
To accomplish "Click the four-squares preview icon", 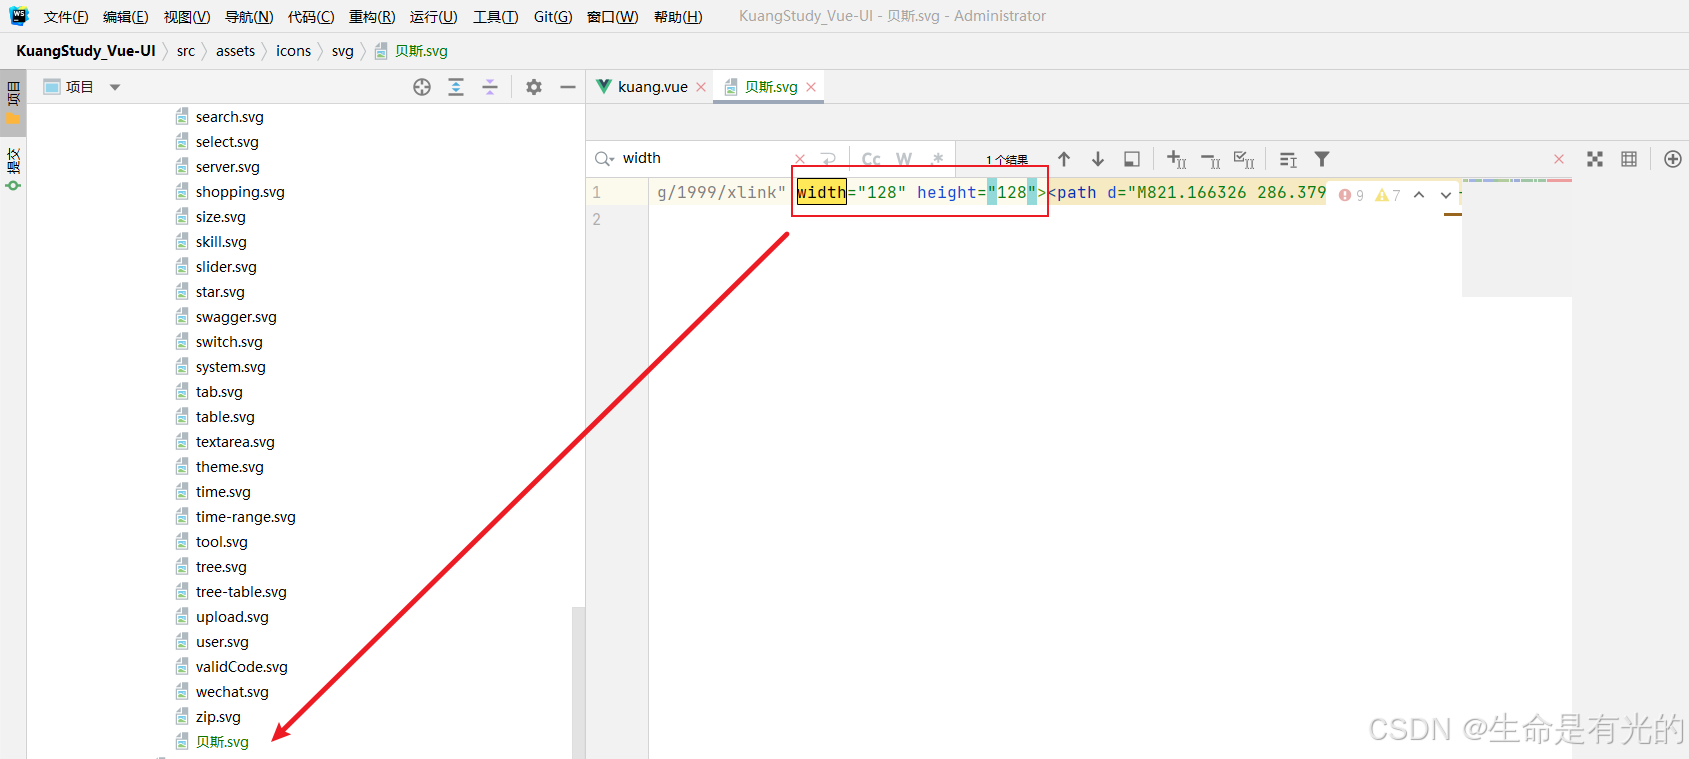I will 1595,159.
